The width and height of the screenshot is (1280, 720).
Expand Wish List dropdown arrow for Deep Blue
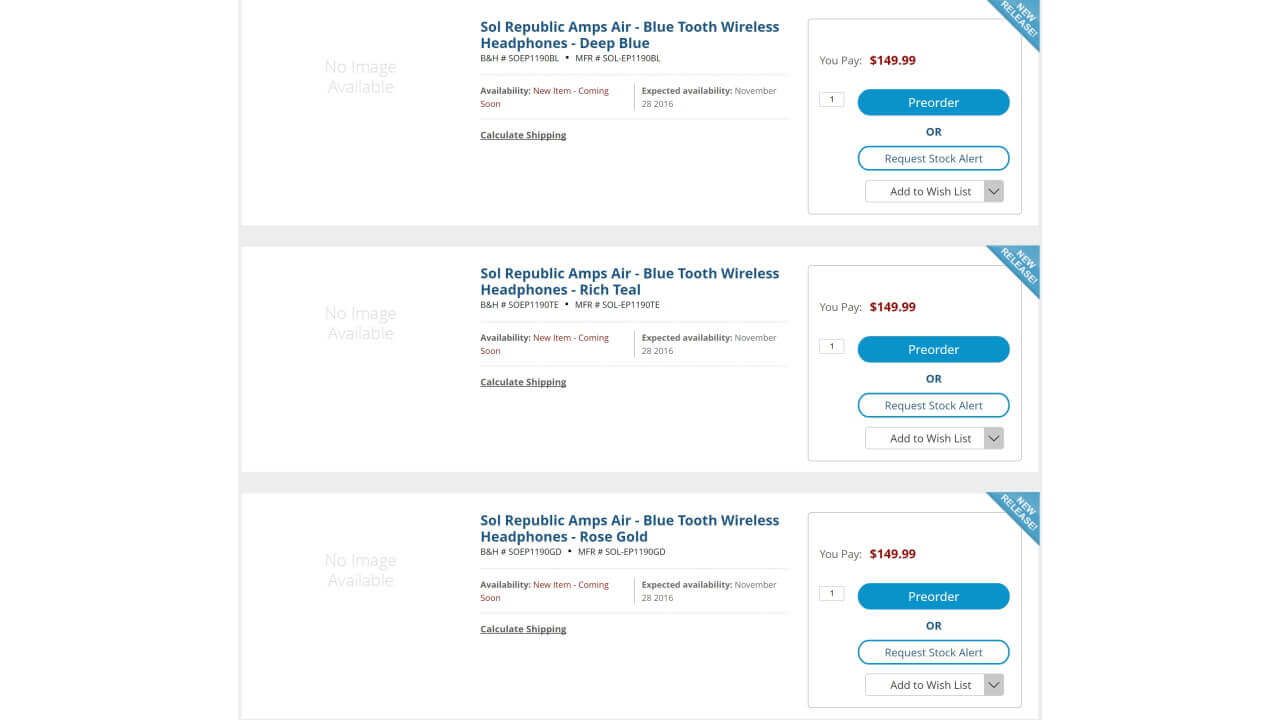993,192
